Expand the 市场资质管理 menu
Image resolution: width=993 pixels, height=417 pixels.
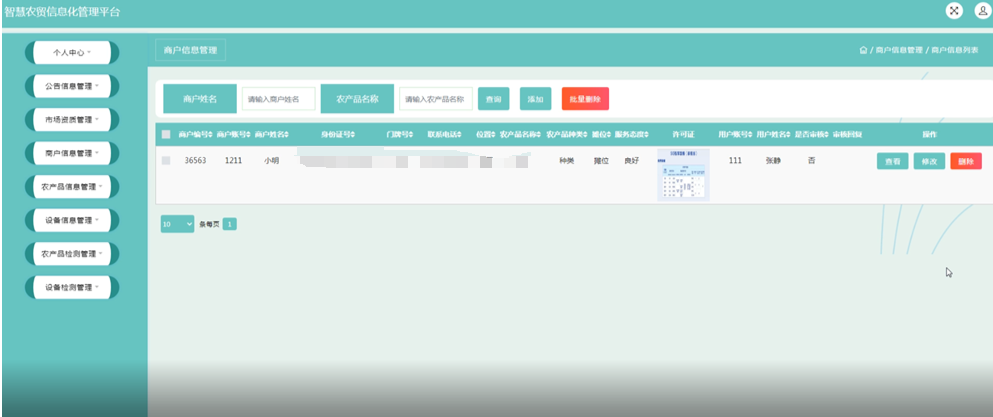[x=72, y=120]
